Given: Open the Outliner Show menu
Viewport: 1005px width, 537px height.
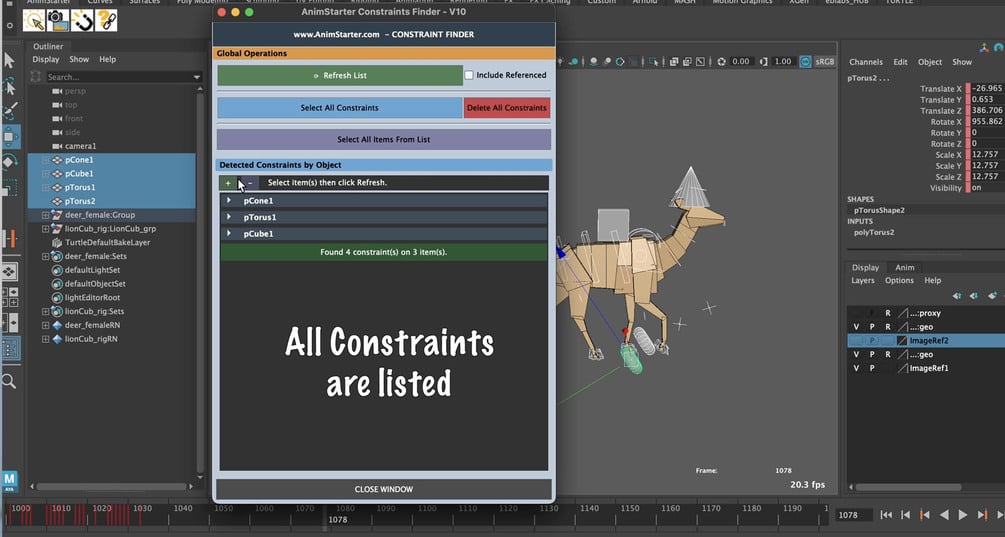Looking at the screenshot, I should 79,59.
